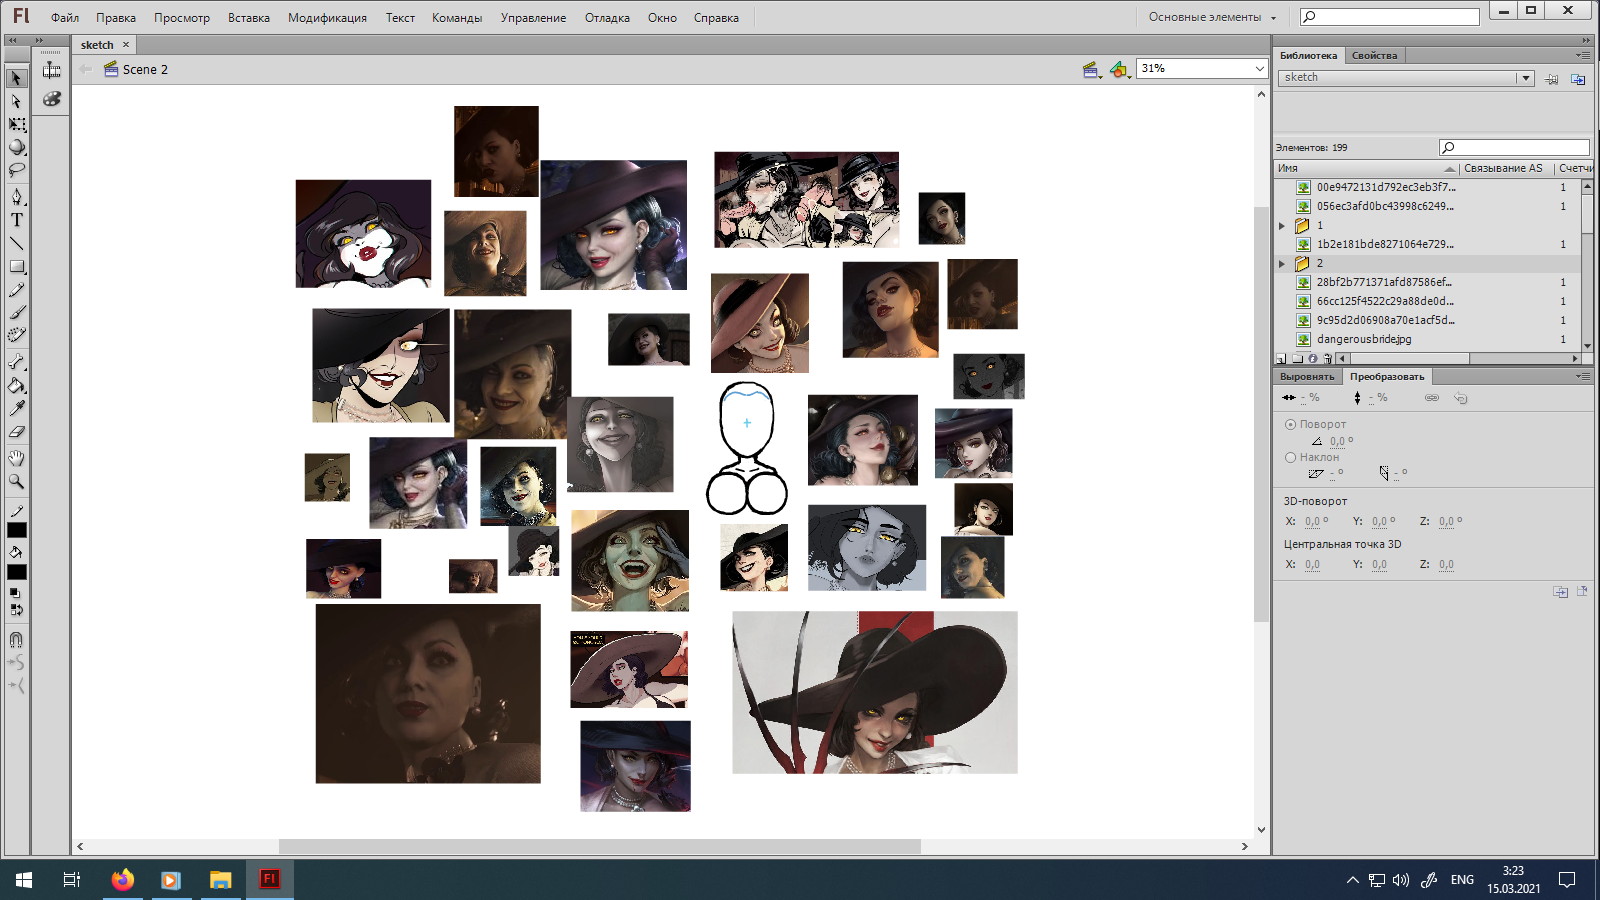Expand library folder 1
Screen dimensions: 1600x900
tap(1282, 226)
